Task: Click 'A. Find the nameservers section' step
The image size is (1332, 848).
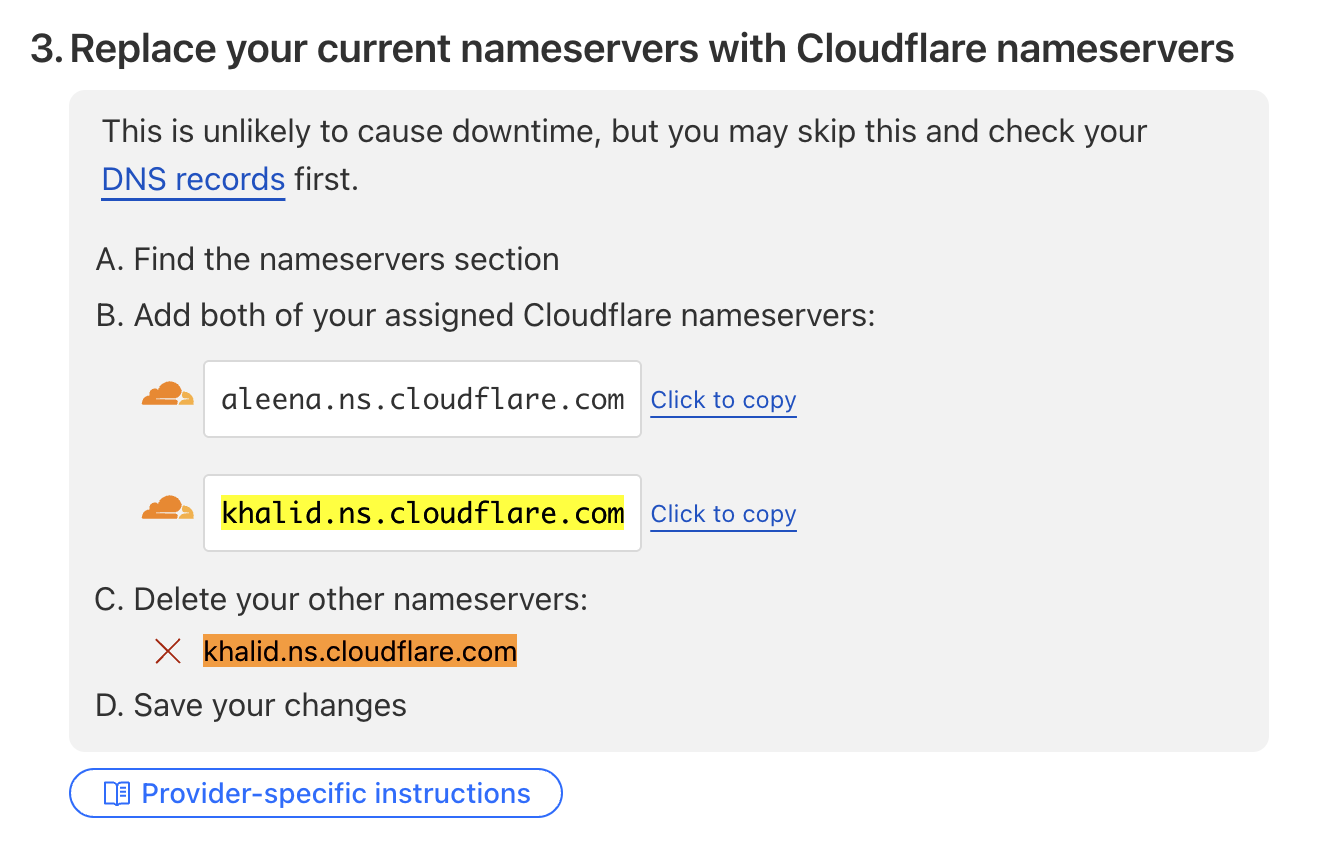Action: (x=327, y=260)
